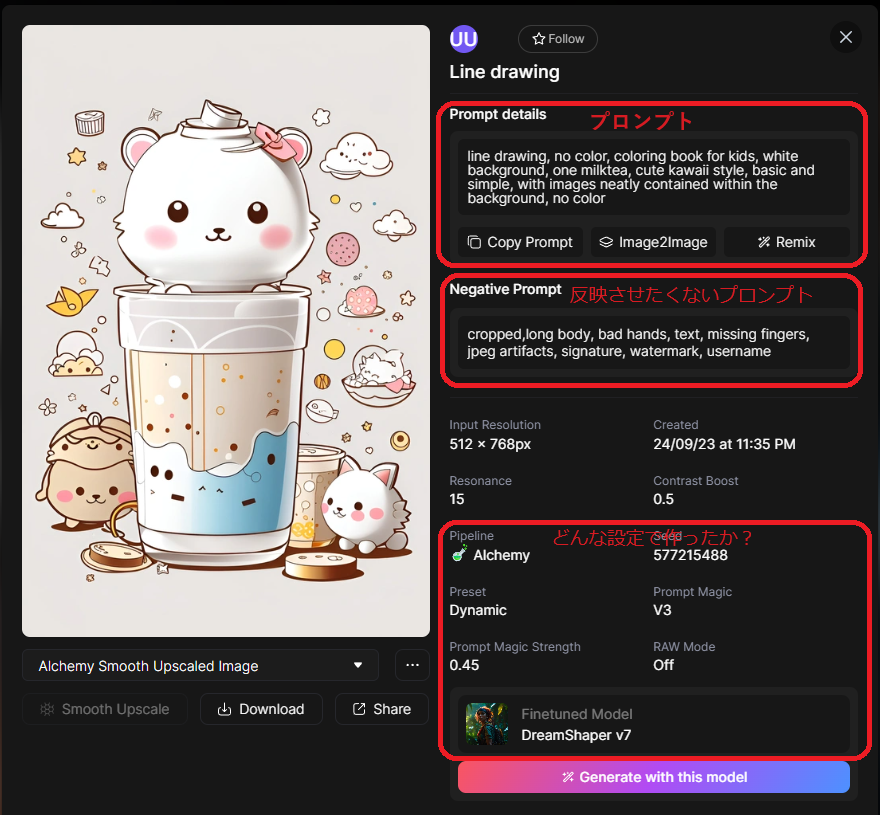Follow this creator with the star button
880x815 pixels.
click(x=557, y=39)
